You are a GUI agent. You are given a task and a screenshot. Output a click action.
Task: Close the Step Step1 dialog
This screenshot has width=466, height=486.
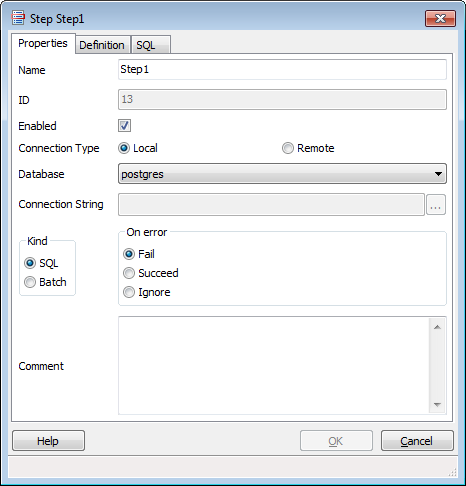pos(440,18)
